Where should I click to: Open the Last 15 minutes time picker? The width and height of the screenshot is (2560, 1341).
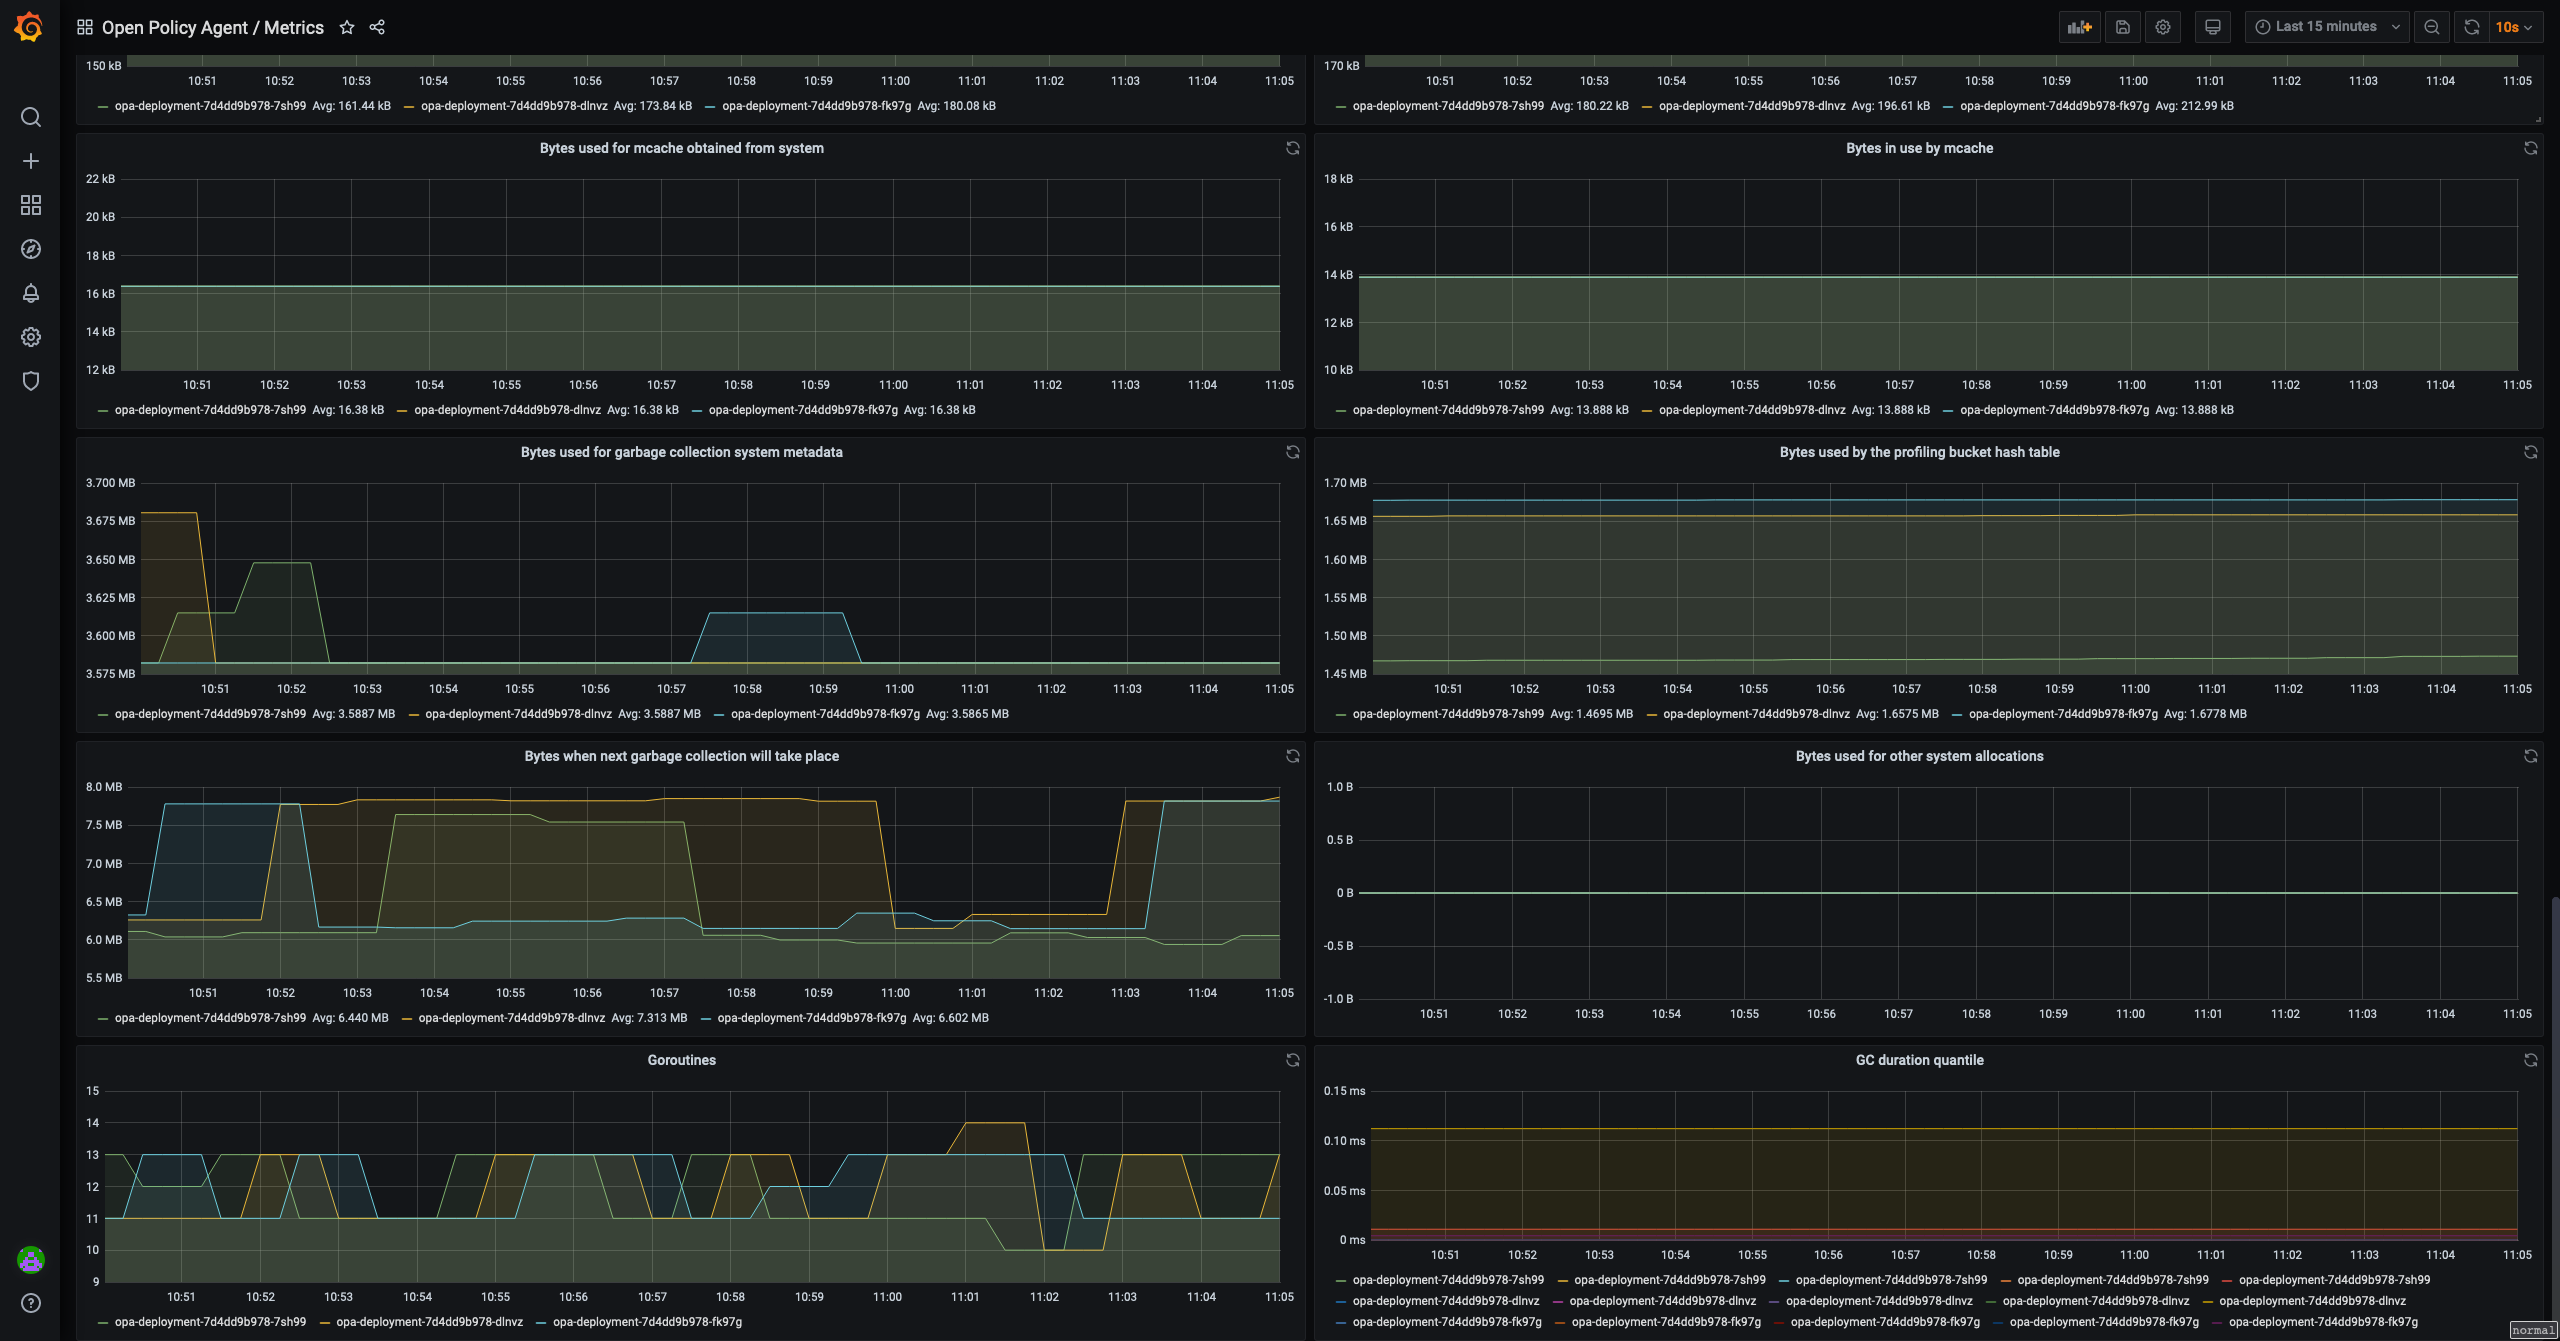click(2325, 27)
